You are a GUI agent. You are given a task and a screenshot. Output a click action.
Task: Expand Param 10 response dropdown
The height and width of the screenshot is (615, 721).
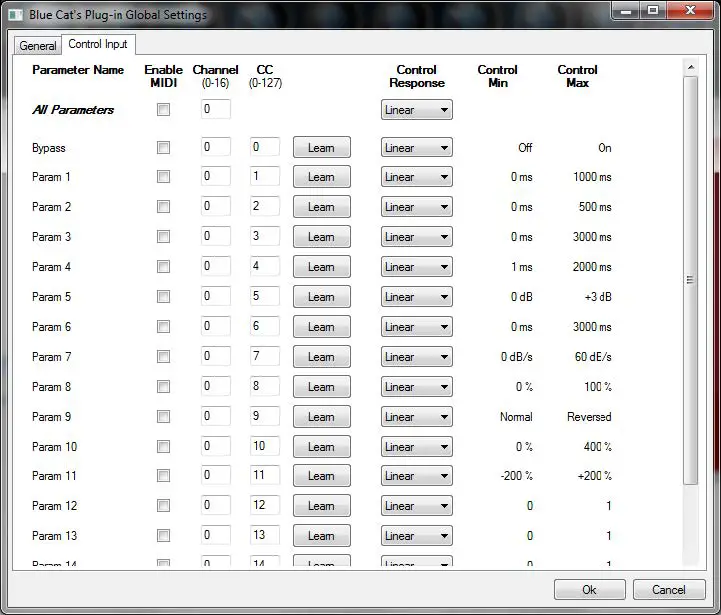[x=417, y=447]
